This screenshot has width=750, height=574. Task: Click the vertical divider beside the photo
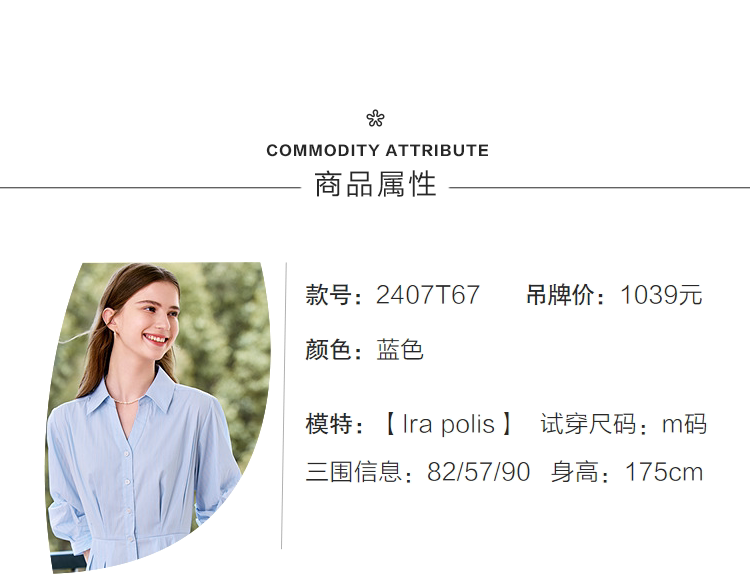click(x=283, y=405)
